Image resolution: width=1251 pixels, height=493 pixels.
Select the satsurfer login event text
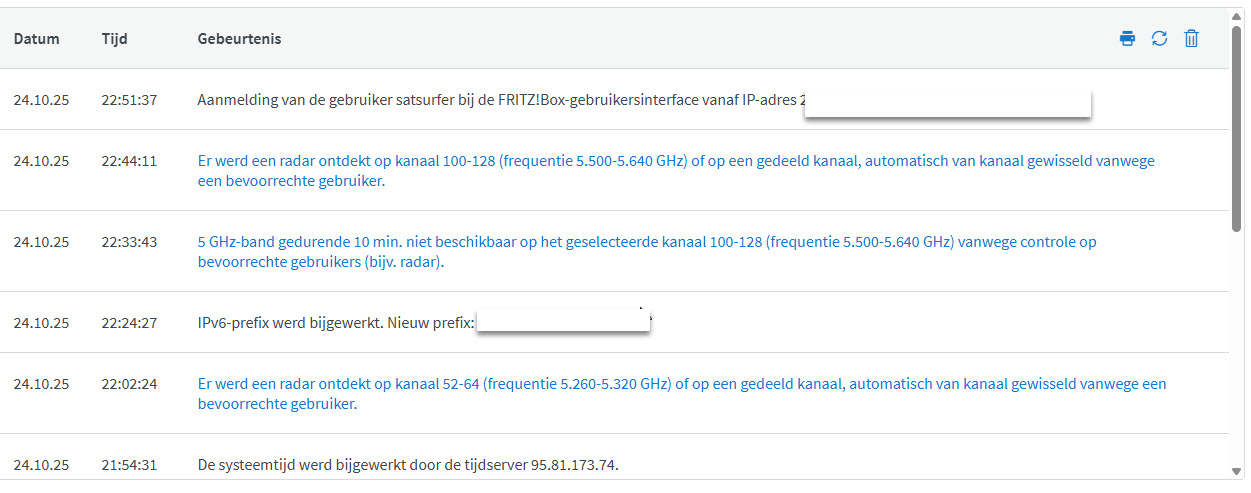pos(500,100)
